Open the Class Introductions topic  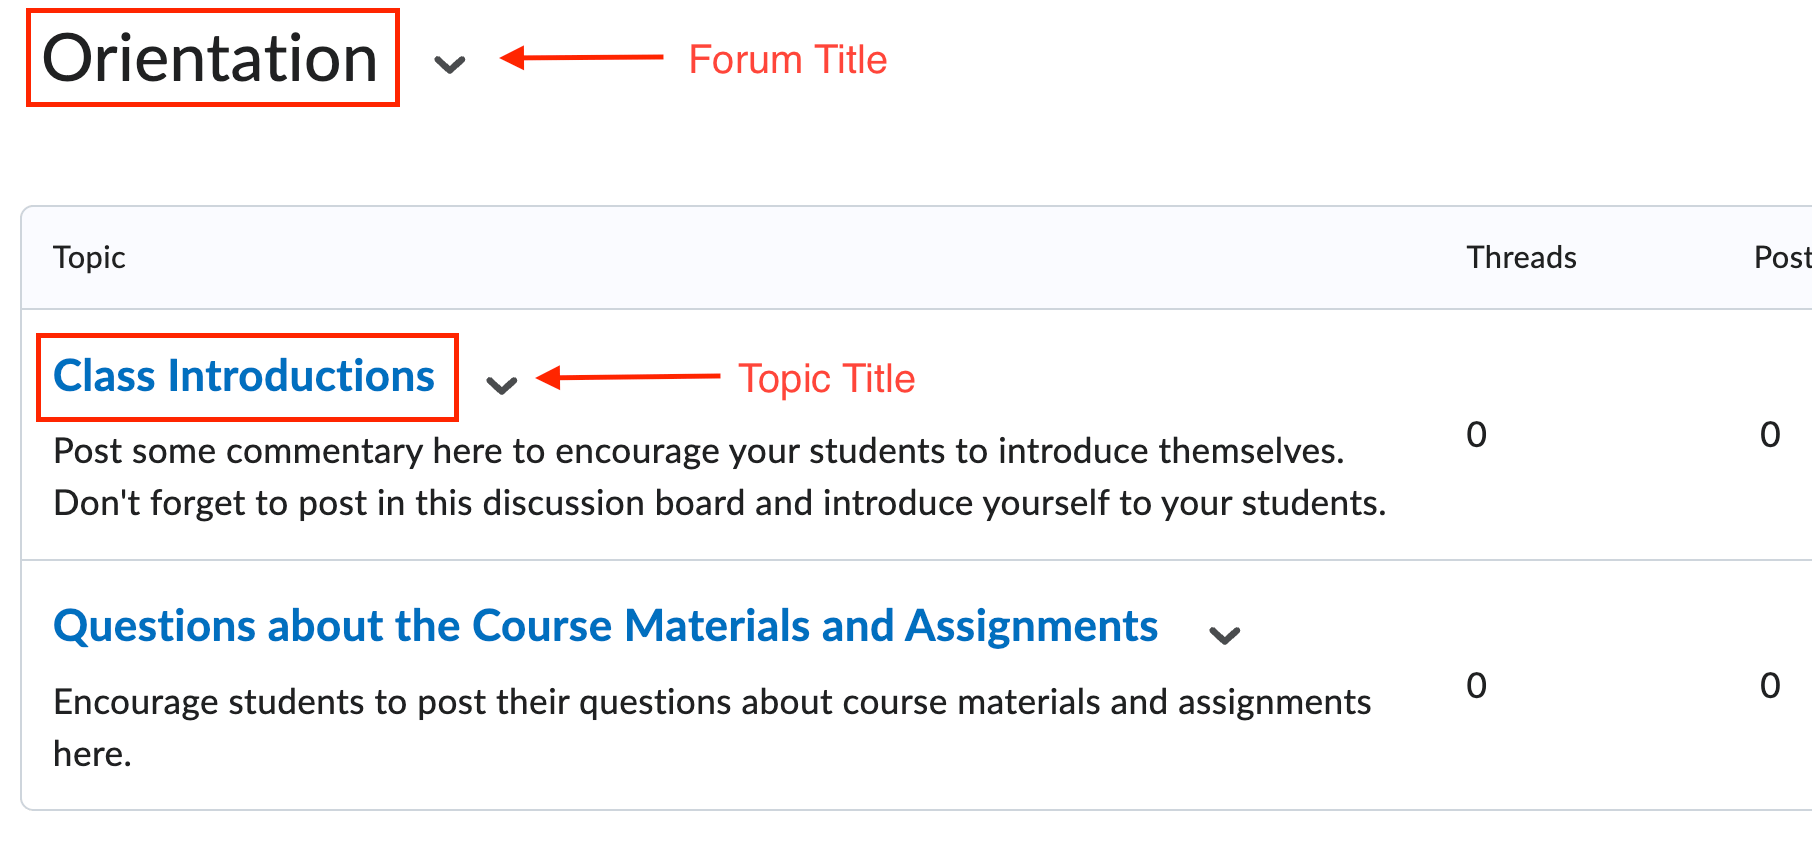pyautogui.click(x=243, y=376)
